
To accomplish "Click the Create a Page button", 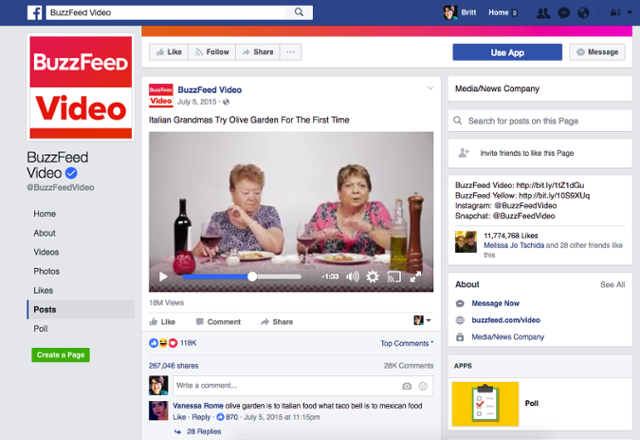I will 60,355.
